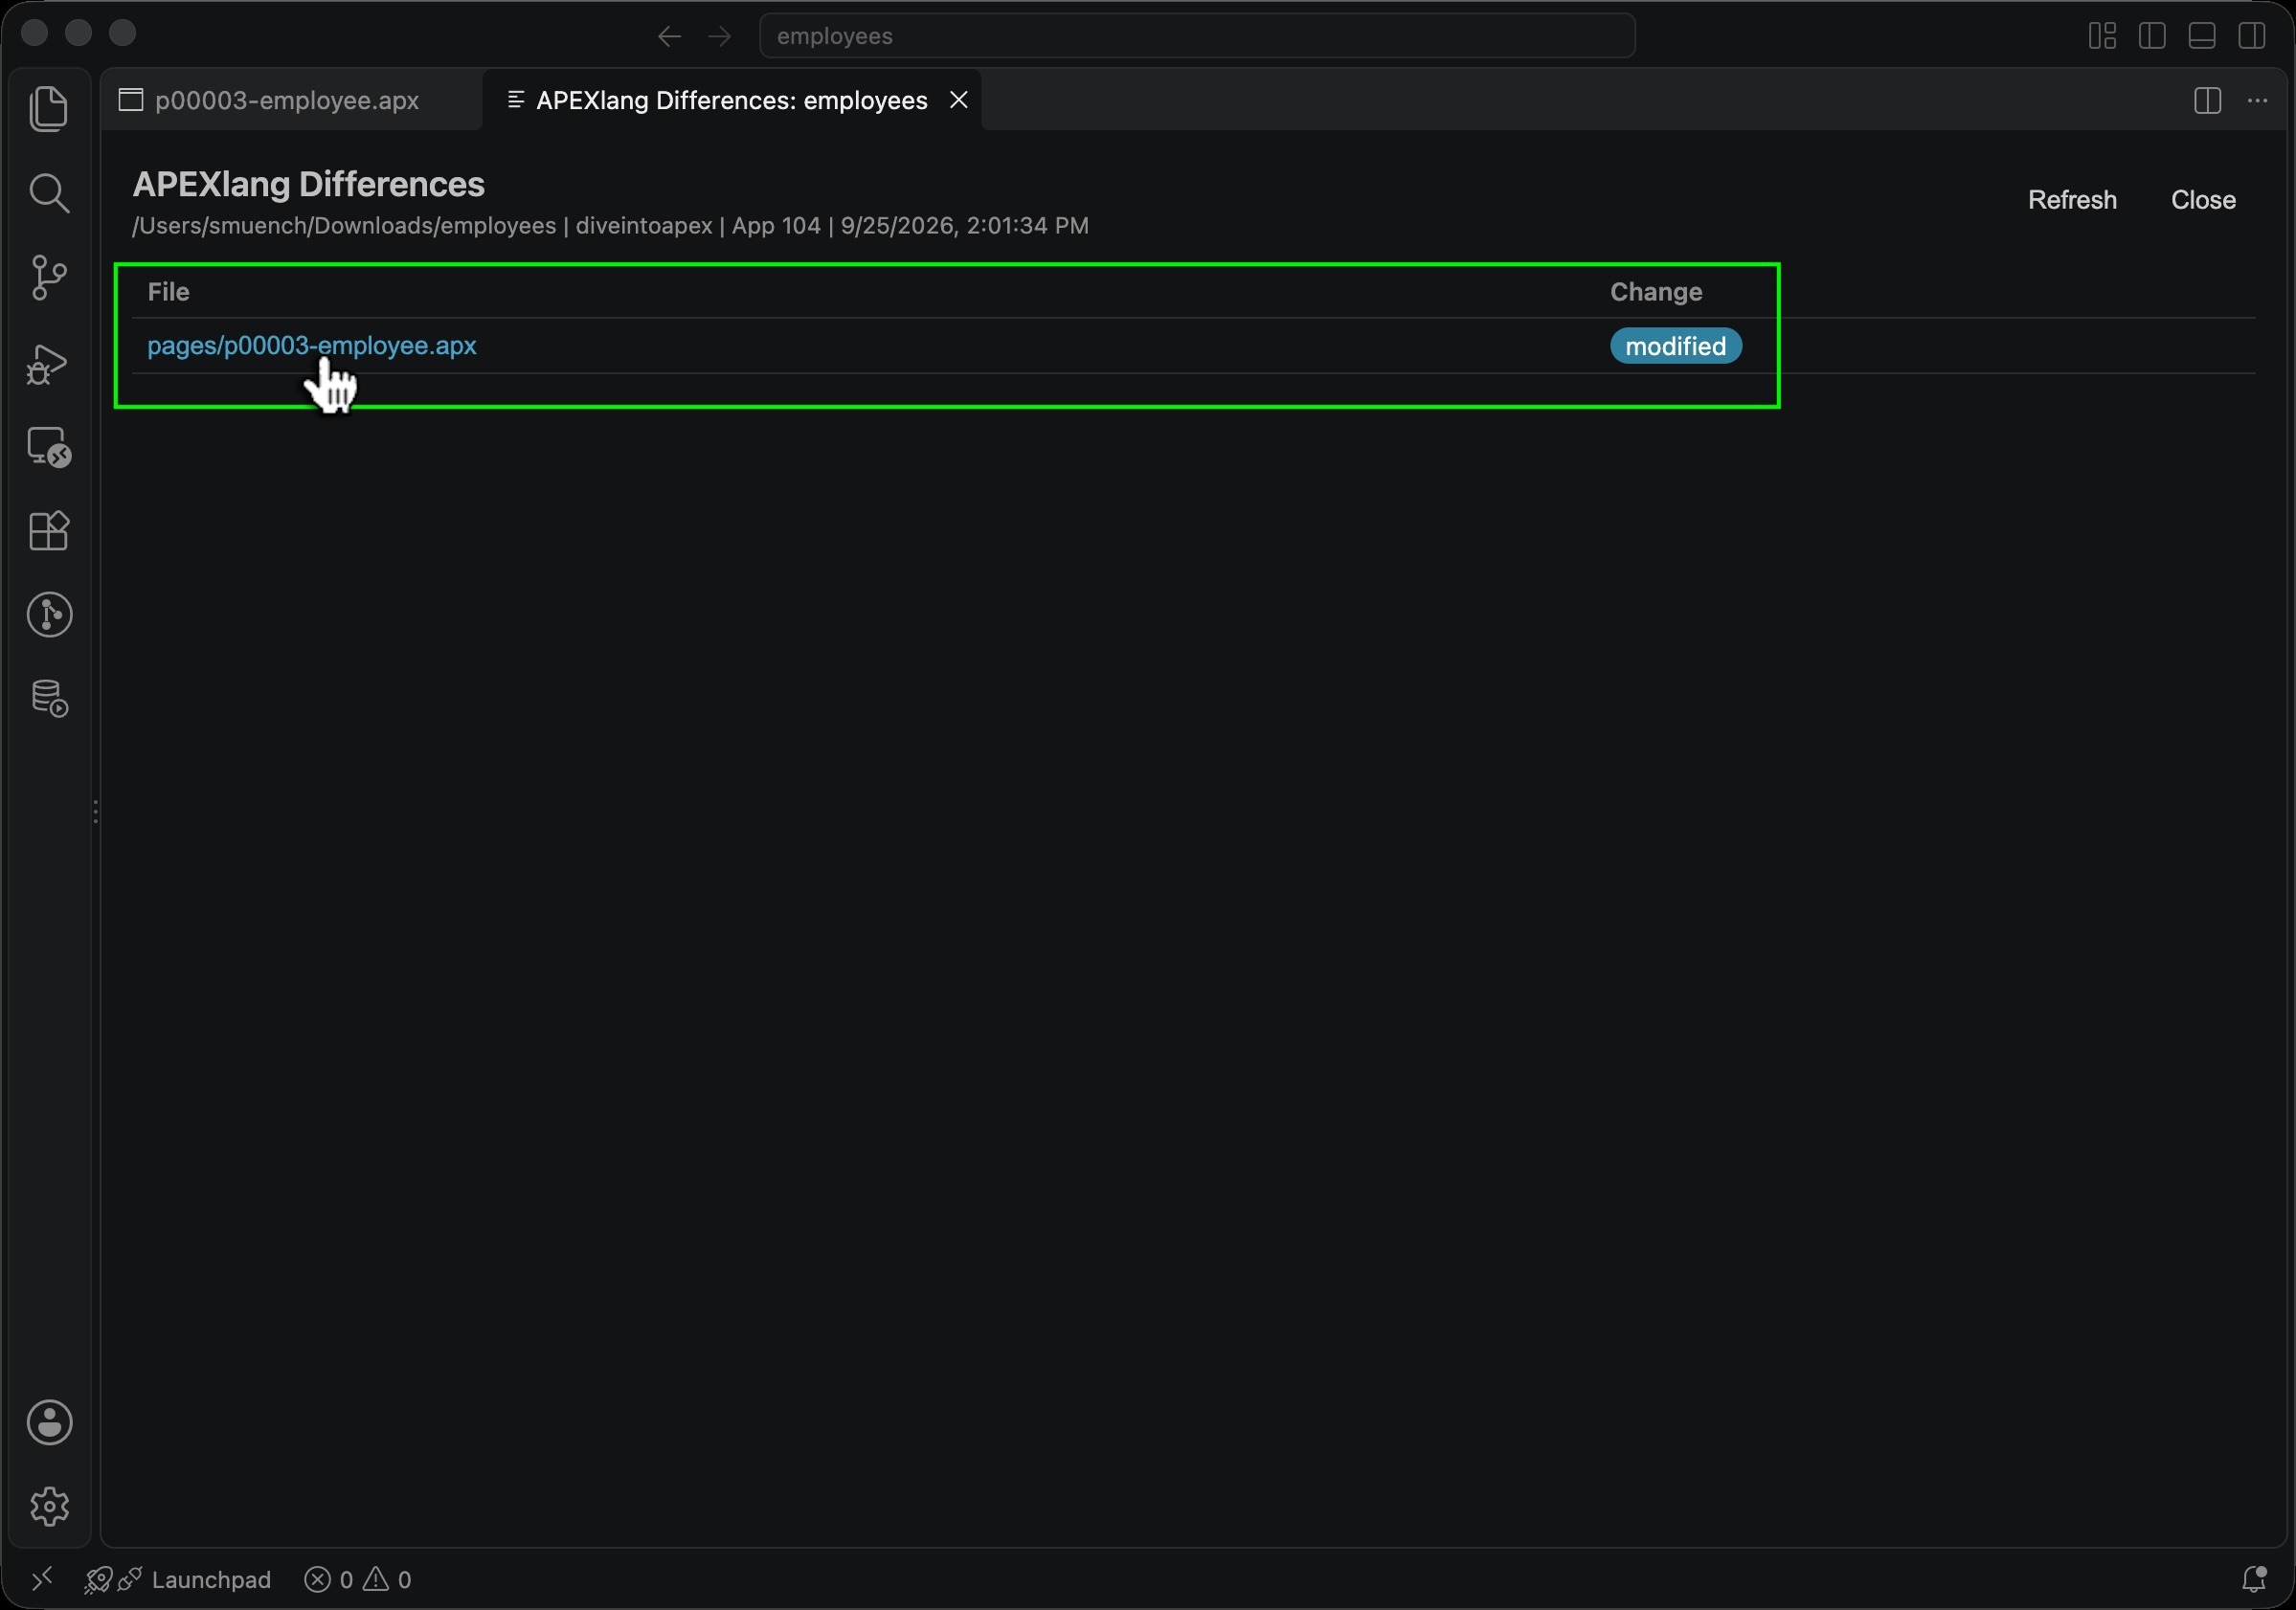Open the Remote Explorer view
This screenshot has height=1610, width=2296.
point(49,447)
